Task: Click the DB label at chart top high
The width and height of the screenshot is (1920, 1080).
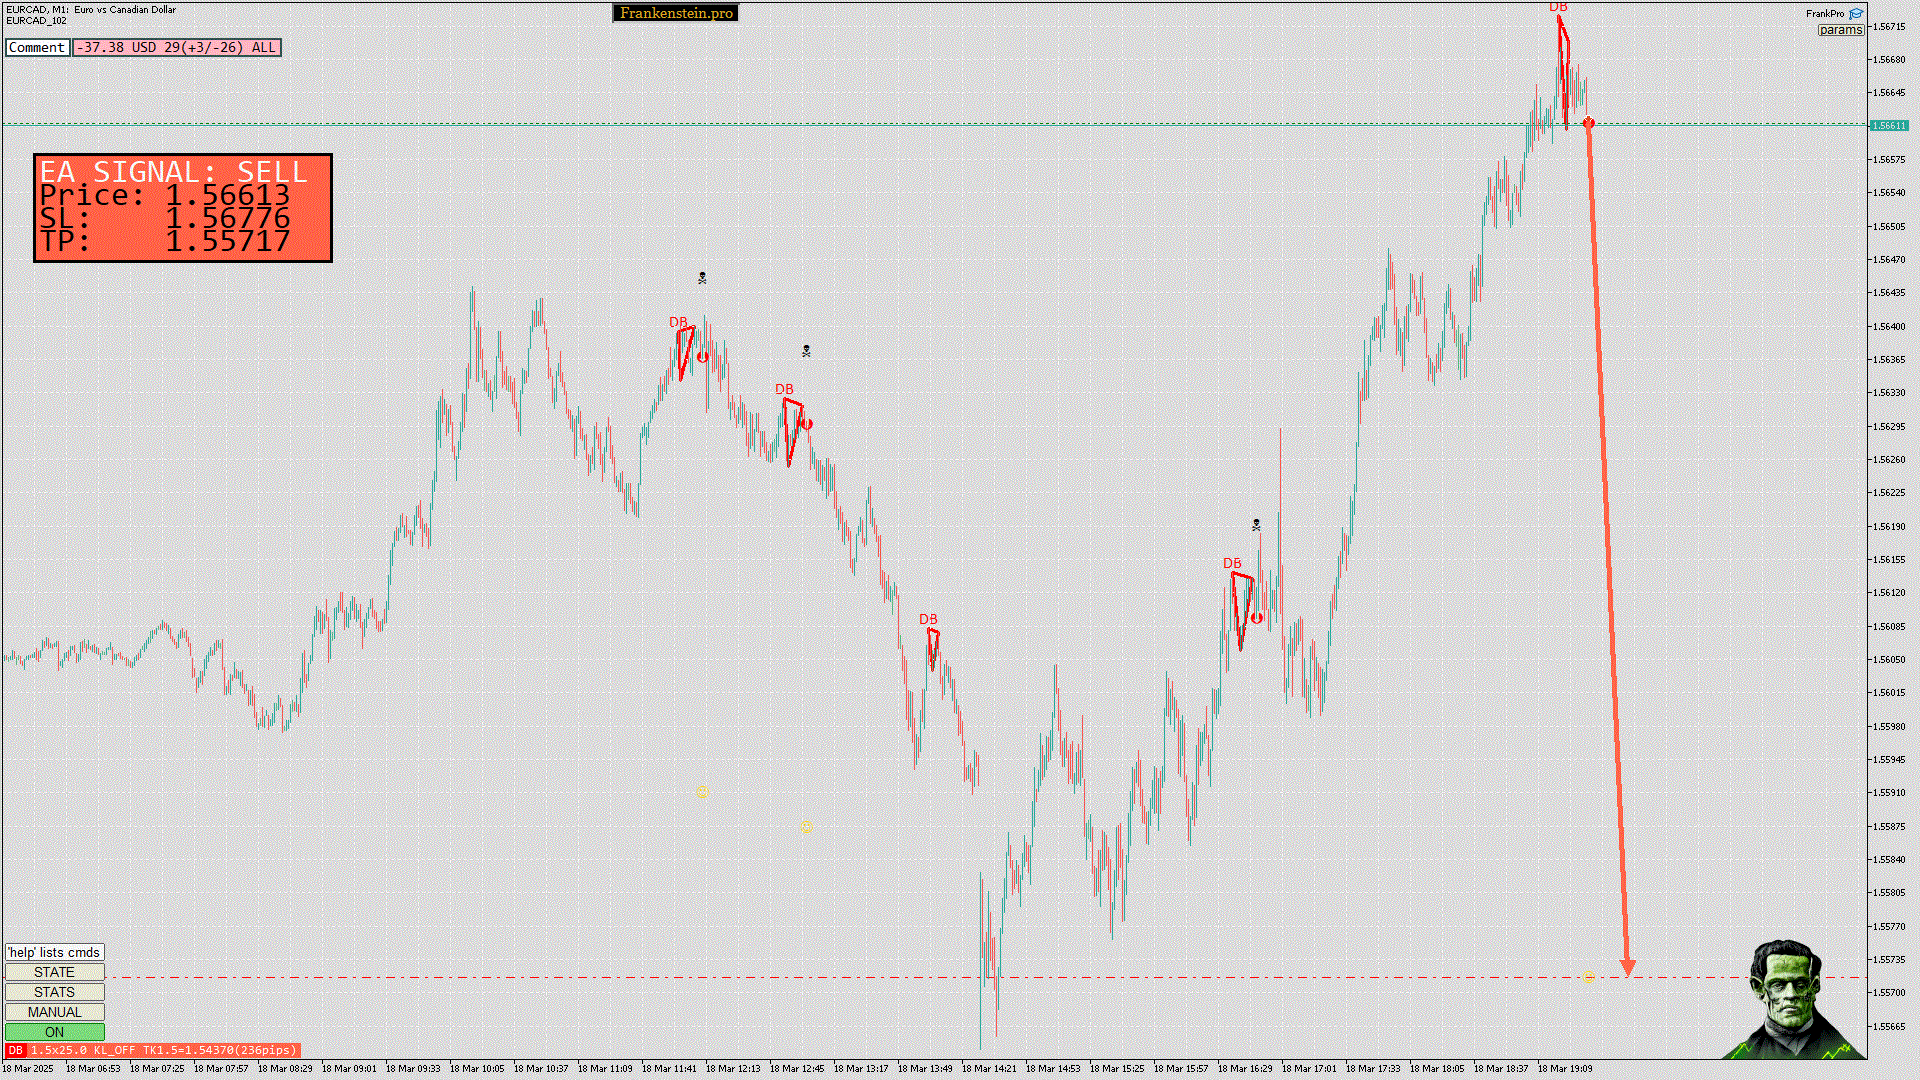Action: click(x=1558, y=8)
